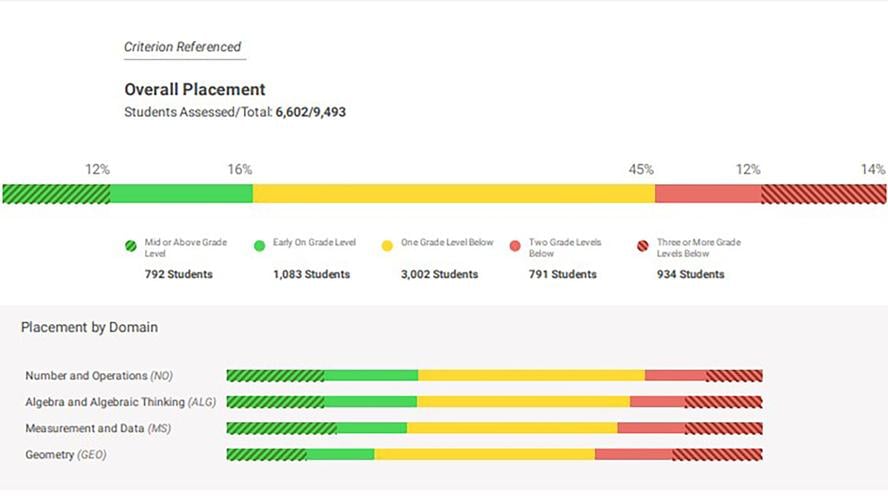The height and width of the screenshot is (500, 888).
Task: Click the Placement by Domain heading
Action: [89, 327]
